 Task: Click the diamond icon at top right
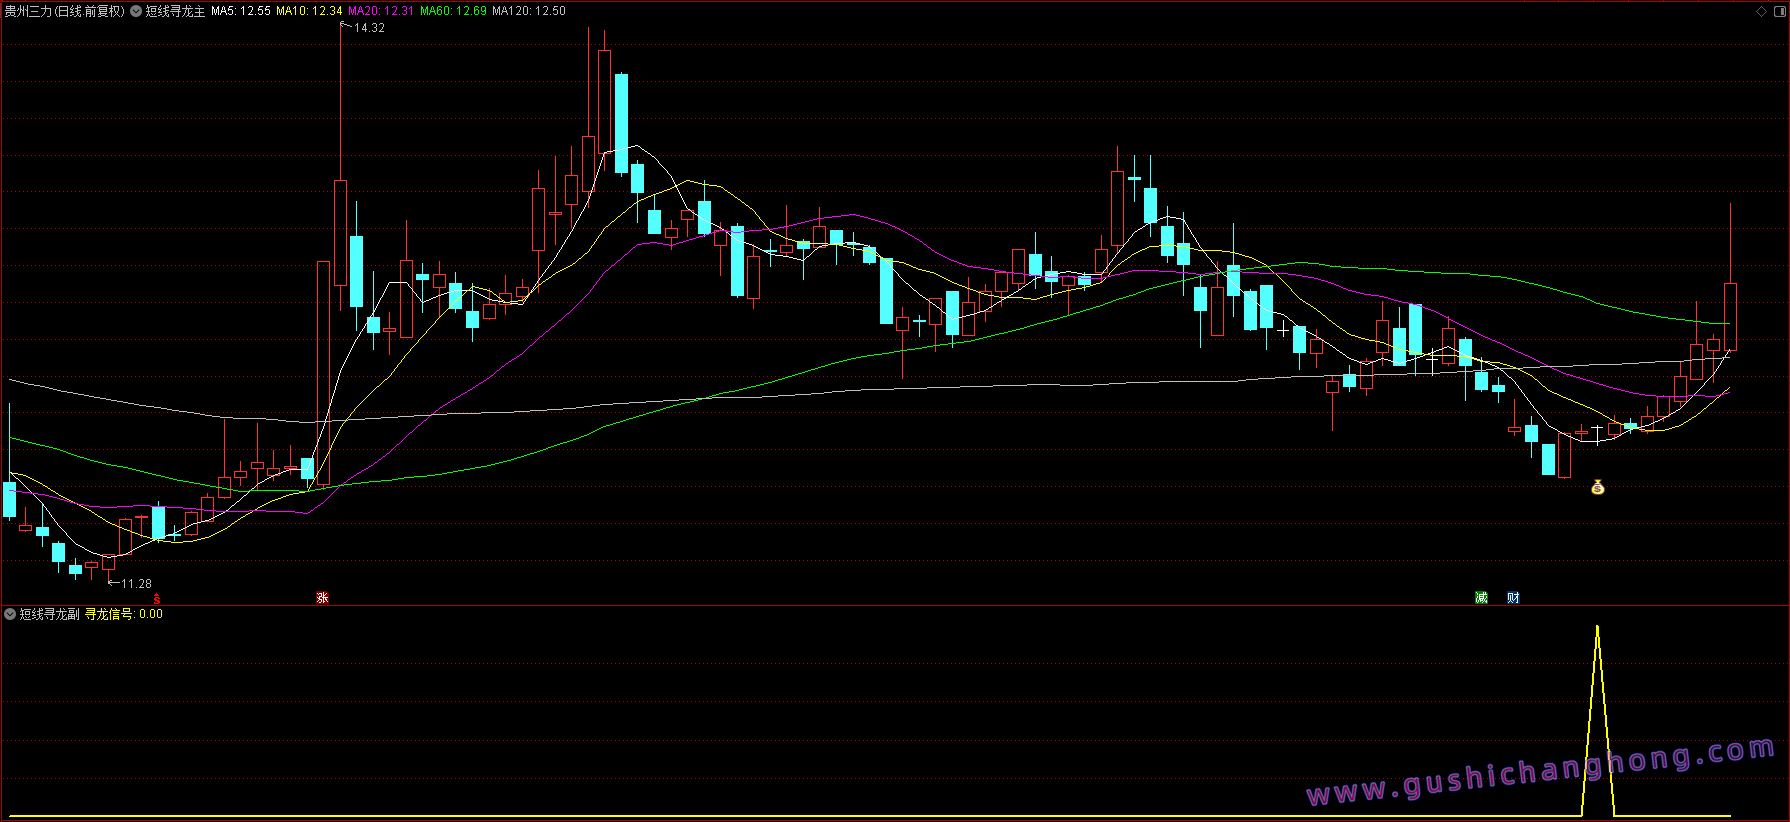(1761, 11)
